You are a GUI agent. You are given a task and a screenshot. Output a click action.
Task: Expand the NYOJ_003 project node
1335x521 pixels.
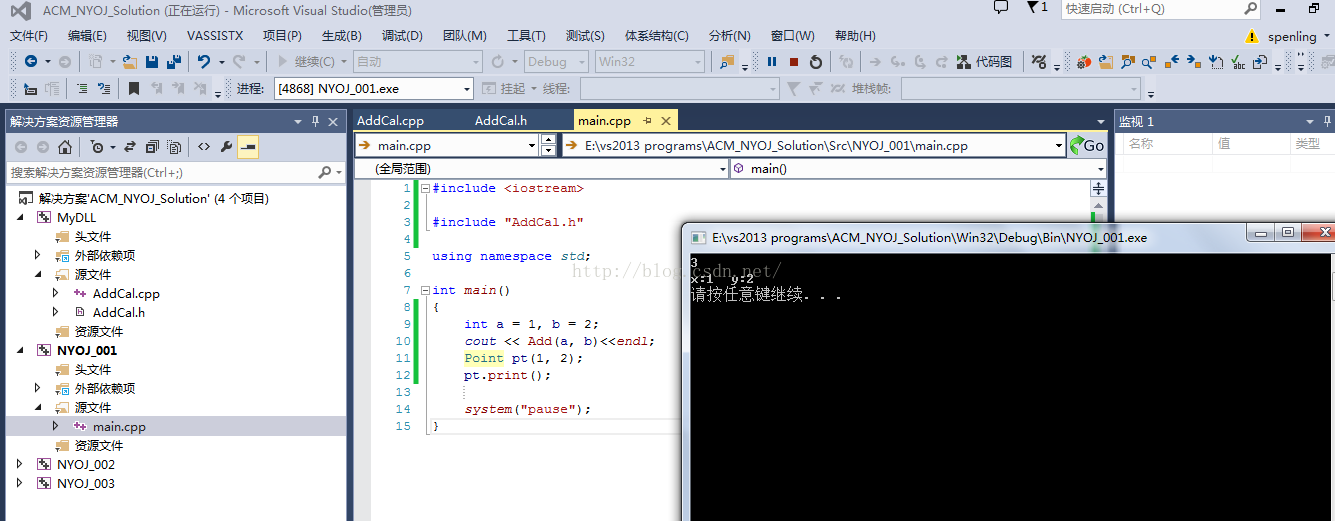(x=21, y=483)
